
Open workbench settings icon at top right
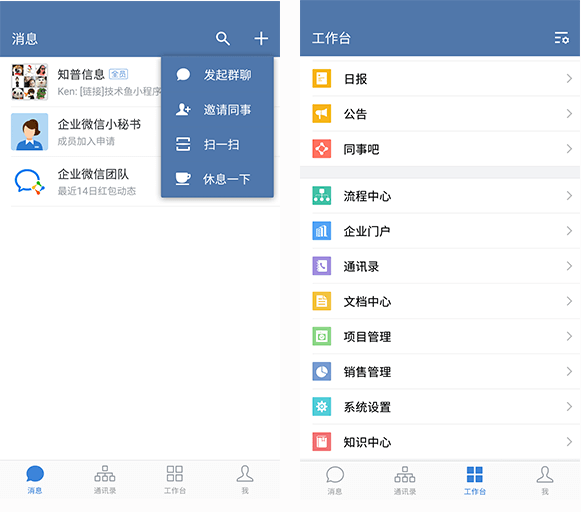[x=561, y=38]
